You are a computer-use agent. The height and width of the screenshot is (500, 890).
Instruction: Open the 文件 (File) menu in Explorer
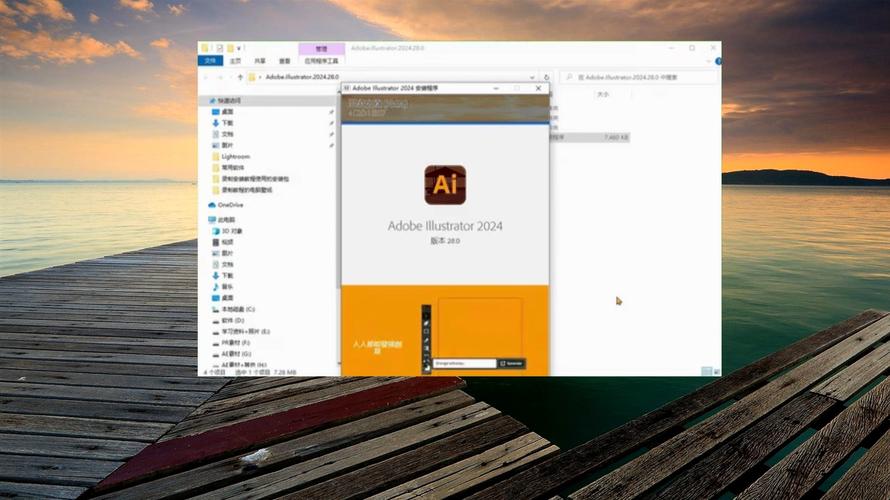point(210,61)
